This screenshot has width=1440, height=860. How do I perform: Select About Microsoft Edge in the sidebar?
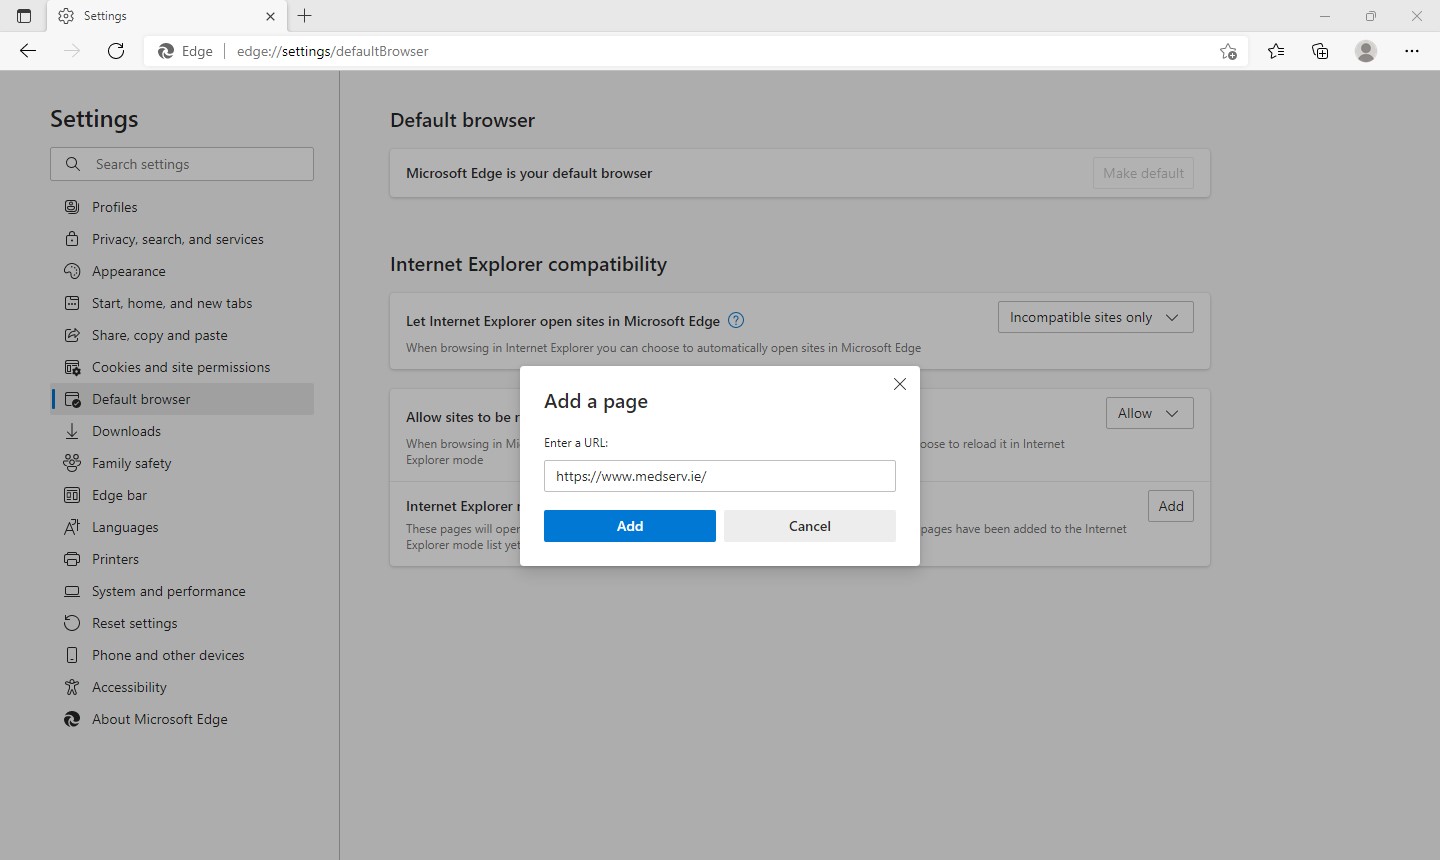tap(157, 719)
